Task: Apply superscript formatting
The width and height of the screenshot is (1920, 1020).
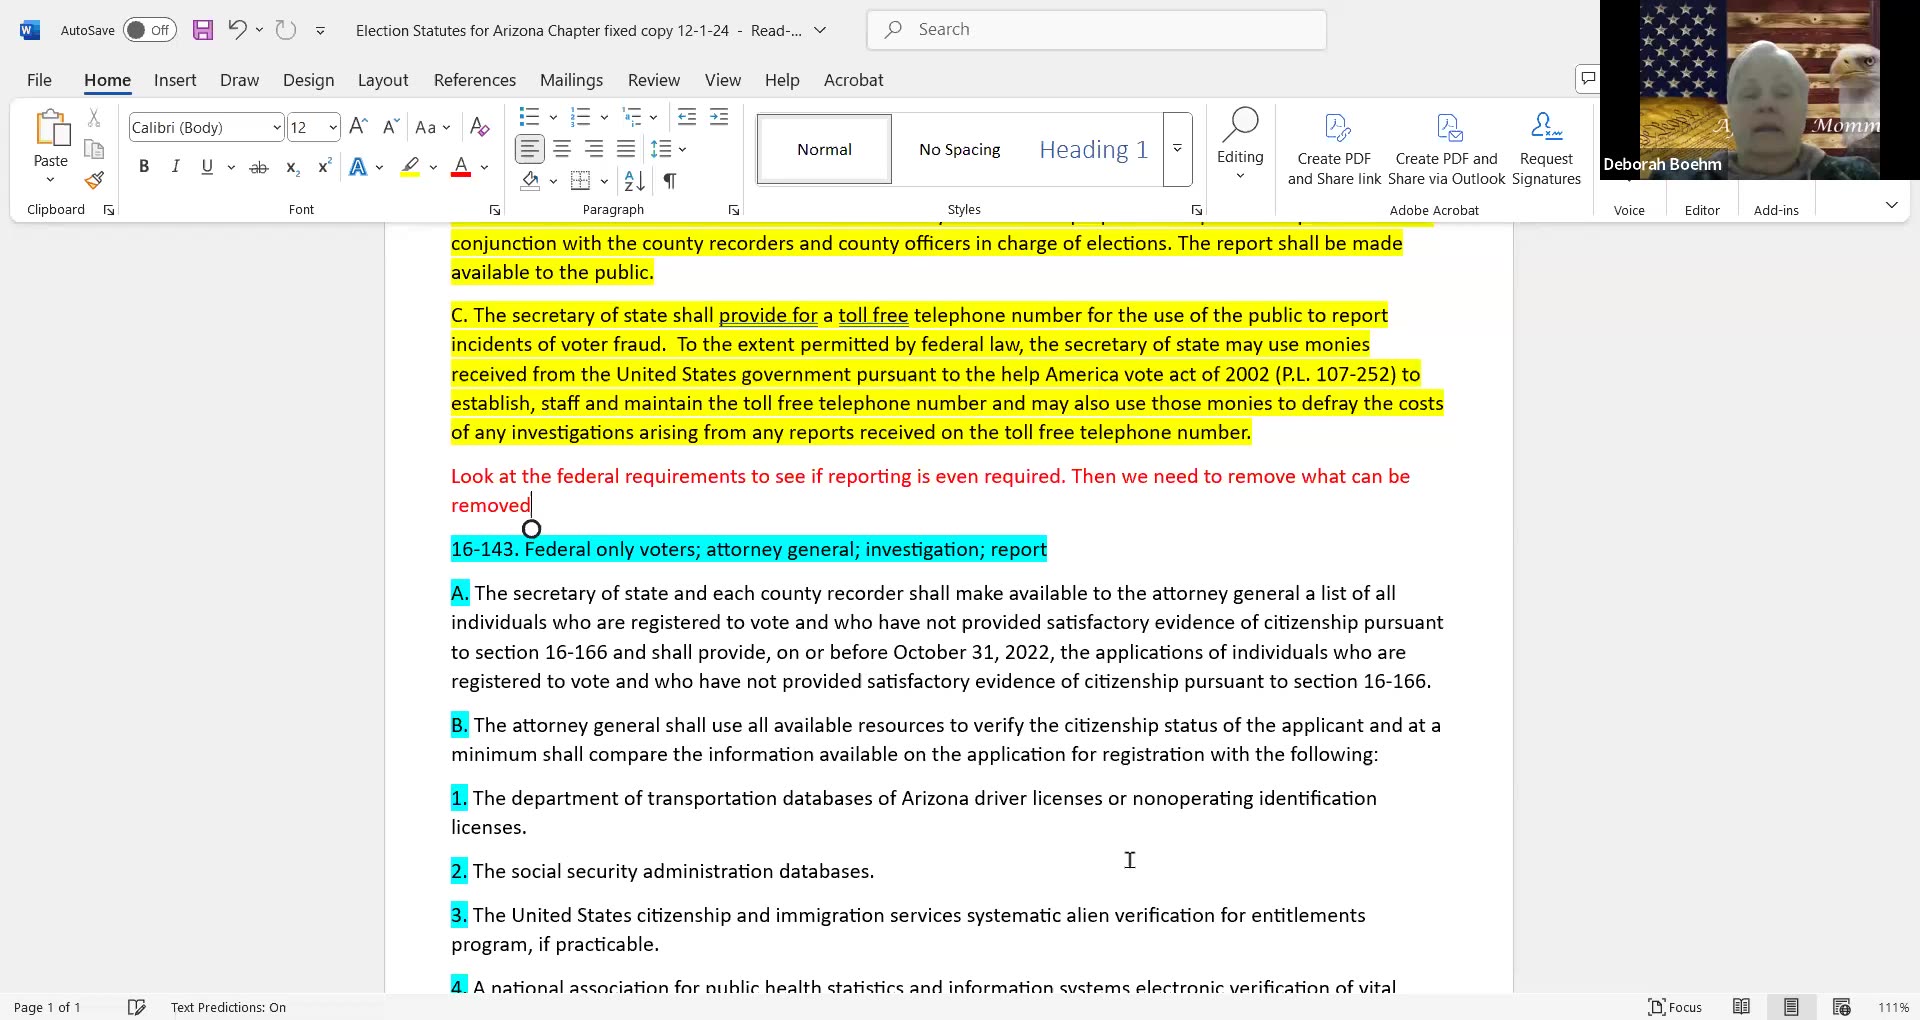Action: (x=322, y=166)
